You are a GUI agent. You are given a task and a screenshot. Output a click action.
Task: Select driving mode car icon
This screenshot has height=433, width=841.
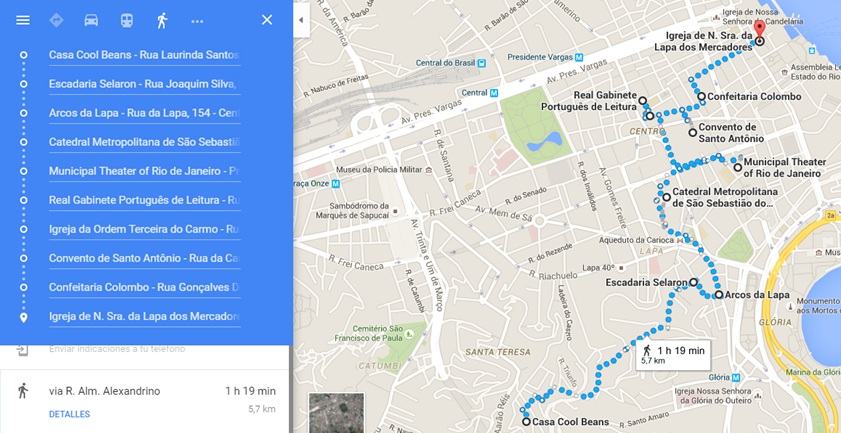coord(91,20)
